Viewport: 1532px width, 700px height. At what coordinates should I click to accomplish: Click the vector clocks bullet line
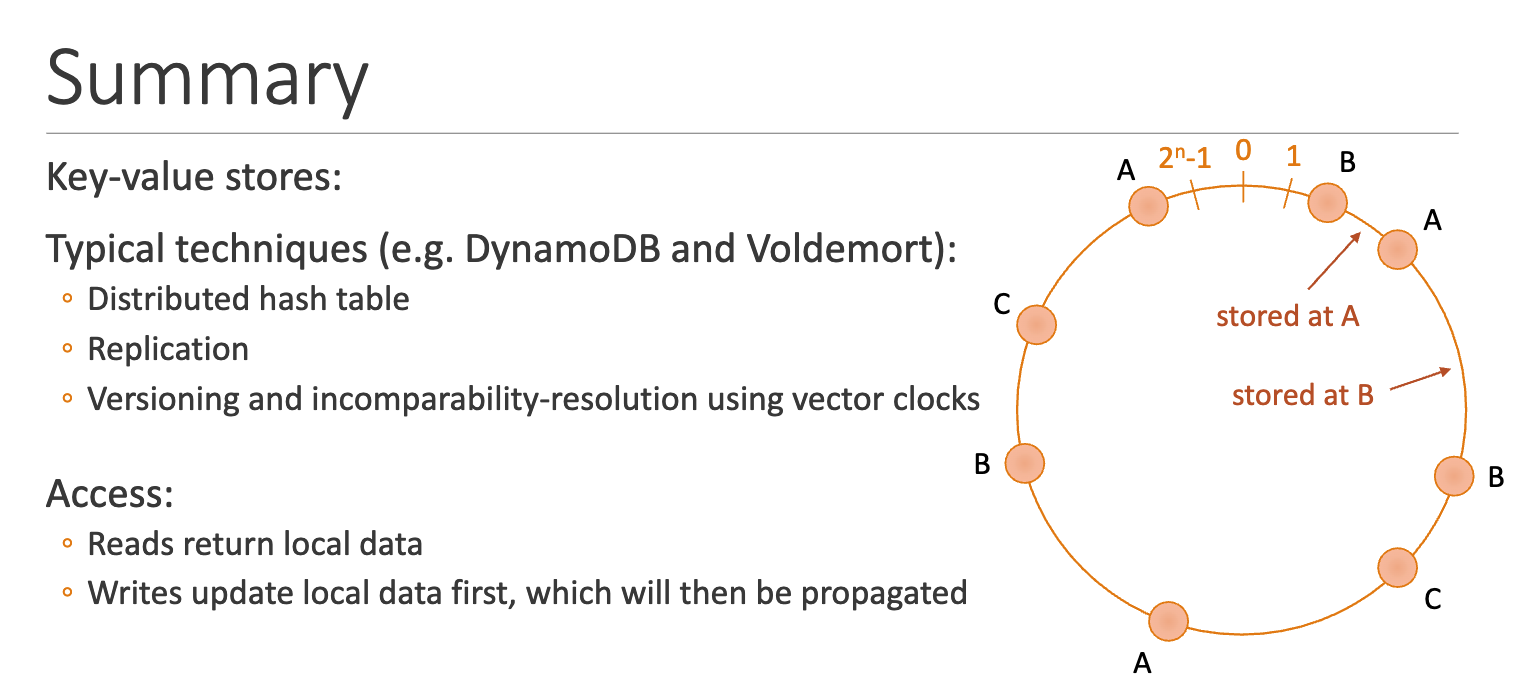534,399
